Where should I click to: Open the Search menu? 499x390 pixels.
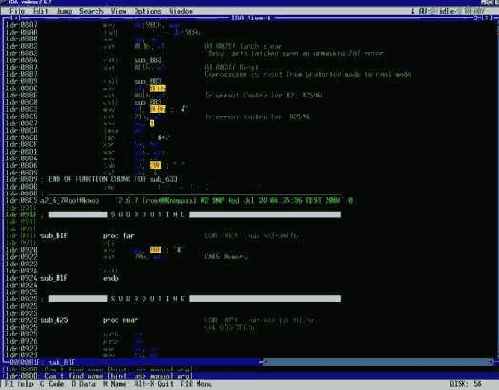[91, 11]
